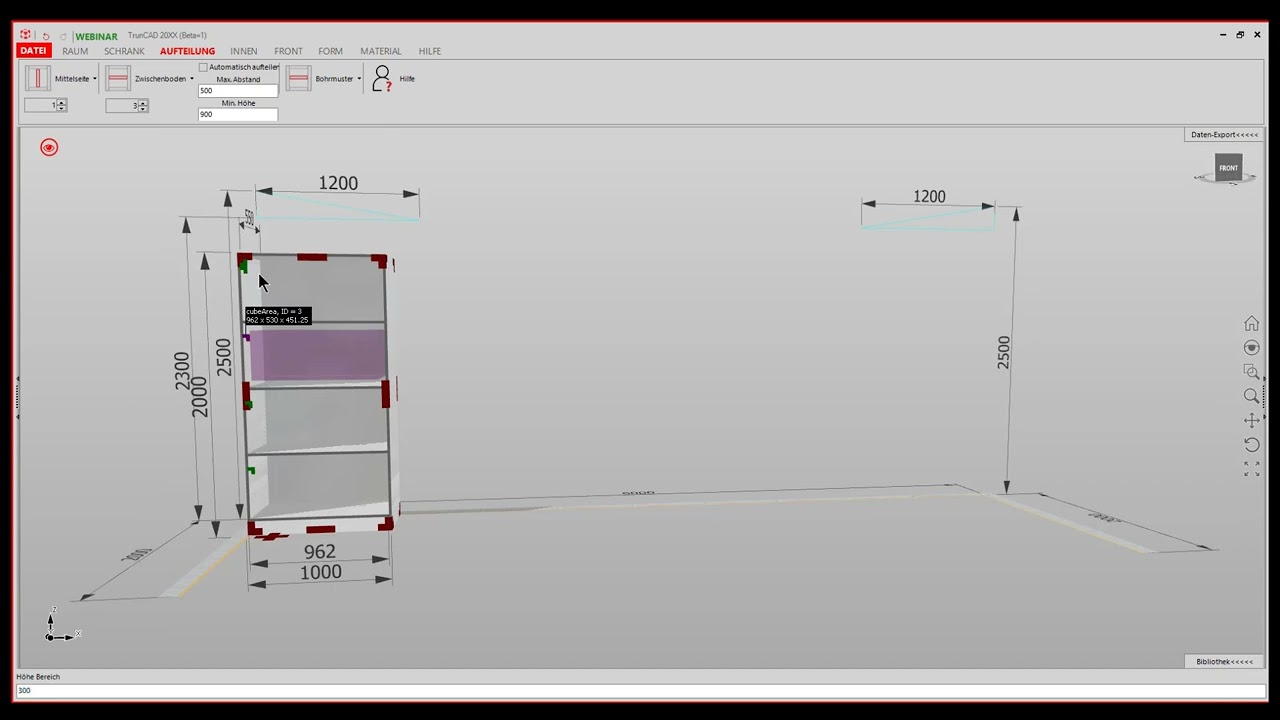Switch to the FRONT tab

point(288,51)
